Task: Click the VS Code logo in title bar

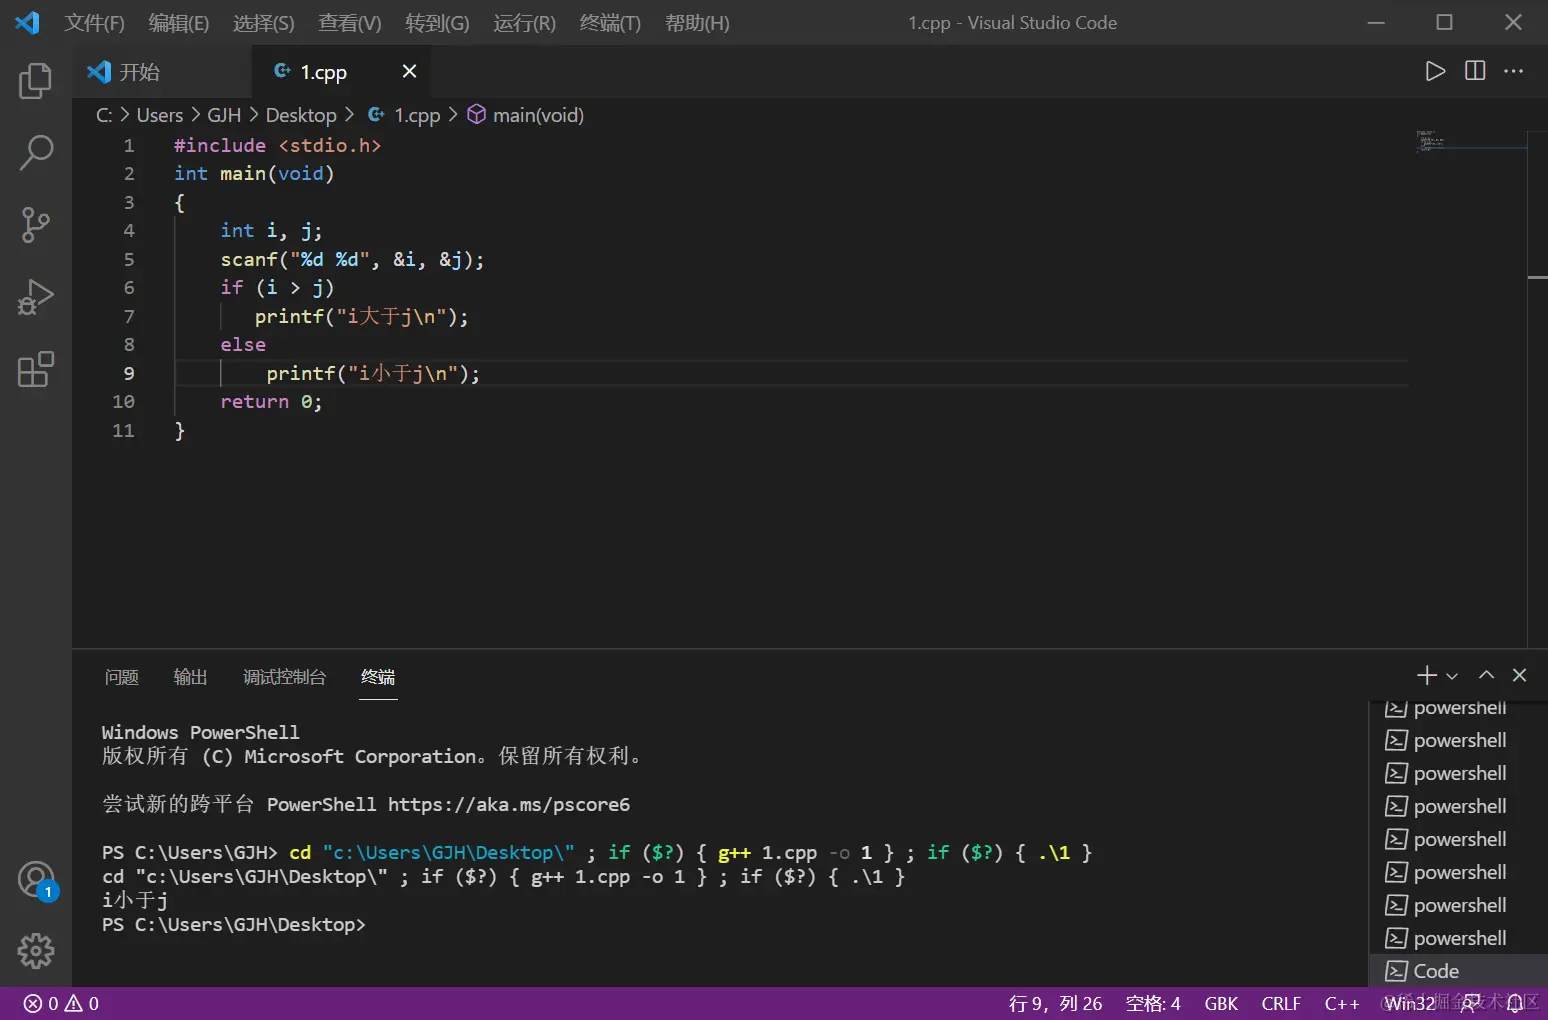Action: 27,22
